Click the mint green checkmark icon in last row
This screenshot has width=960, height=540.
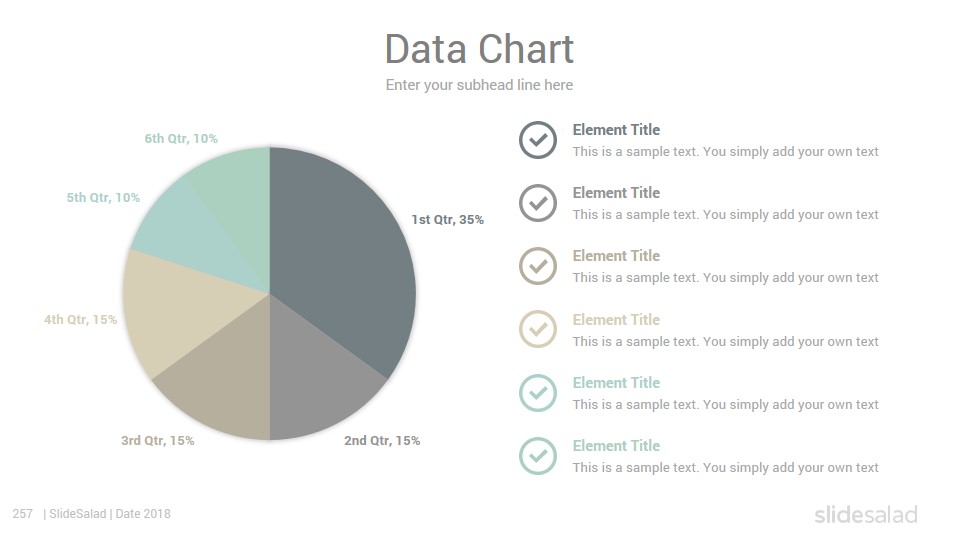[x=538, y=456]
